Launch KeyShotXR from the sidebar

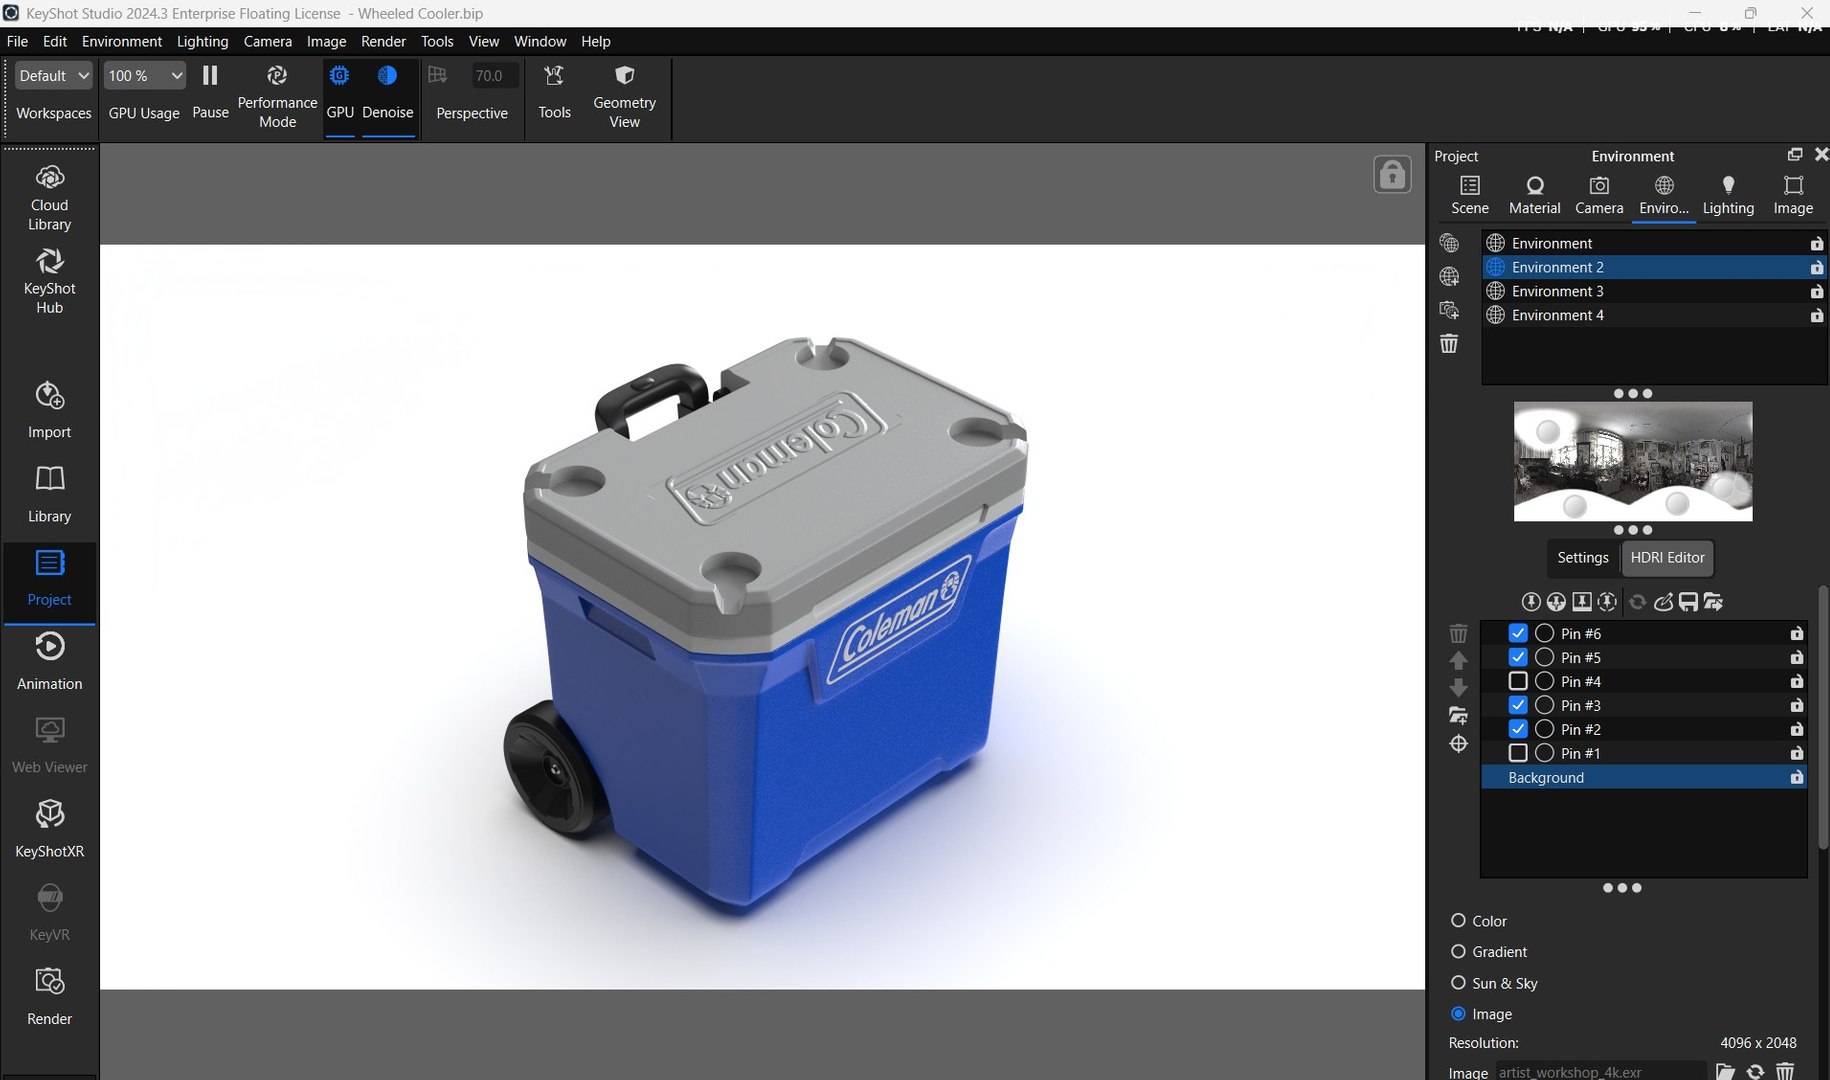click(49, 829)
